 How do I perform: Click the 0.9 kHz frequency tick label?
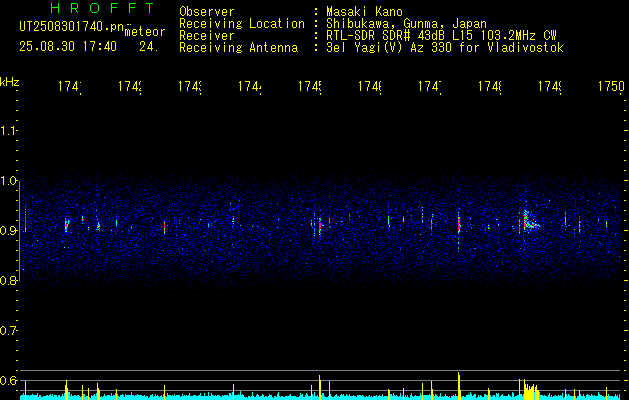tap(8, 231)
